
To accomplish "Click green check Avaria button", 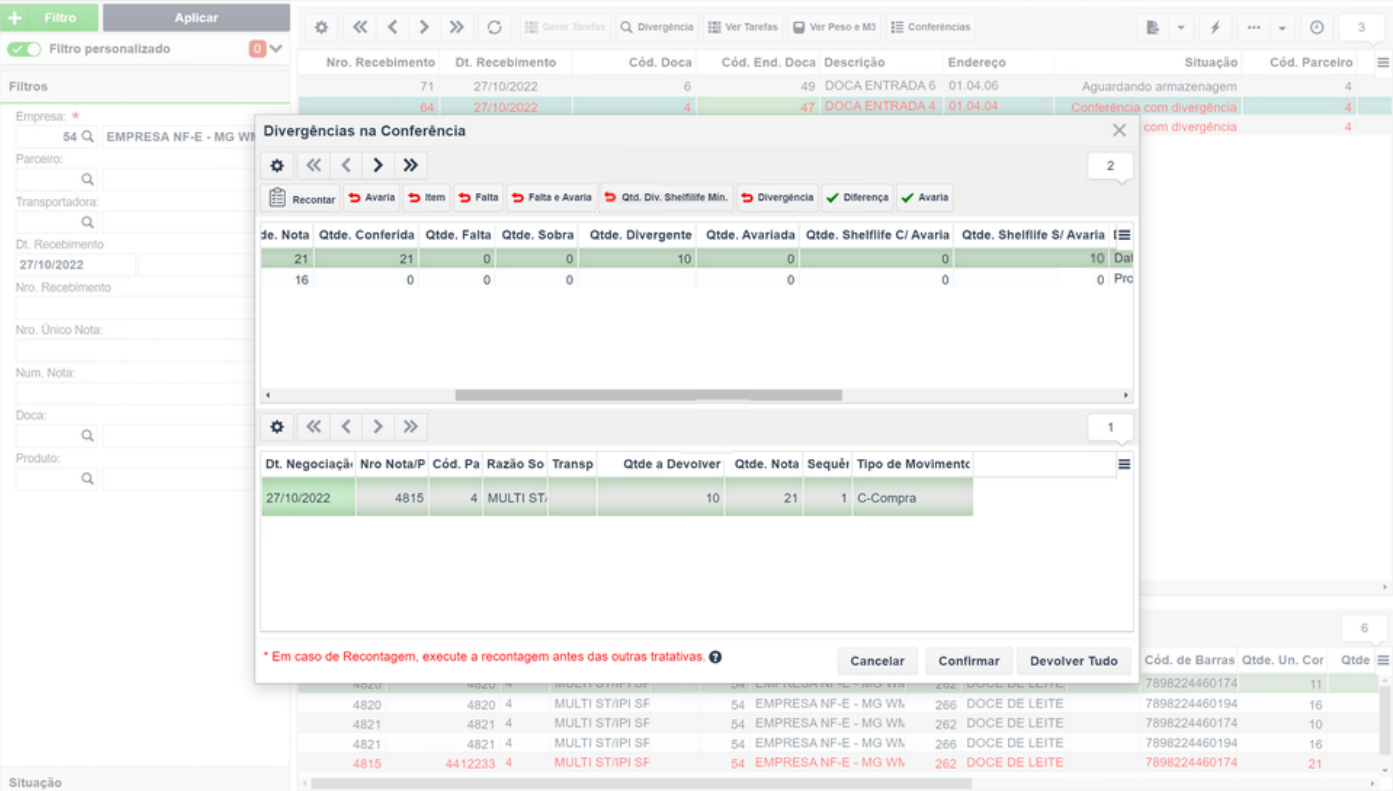I will pyautogui.click(x=925, y=198).
